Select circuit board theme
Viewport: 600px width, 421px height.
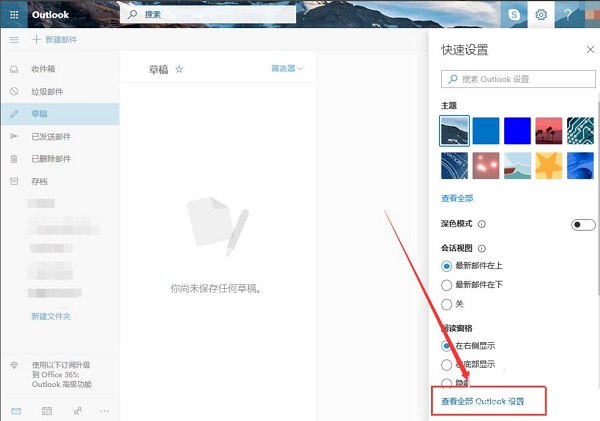[x=580, y=131]
